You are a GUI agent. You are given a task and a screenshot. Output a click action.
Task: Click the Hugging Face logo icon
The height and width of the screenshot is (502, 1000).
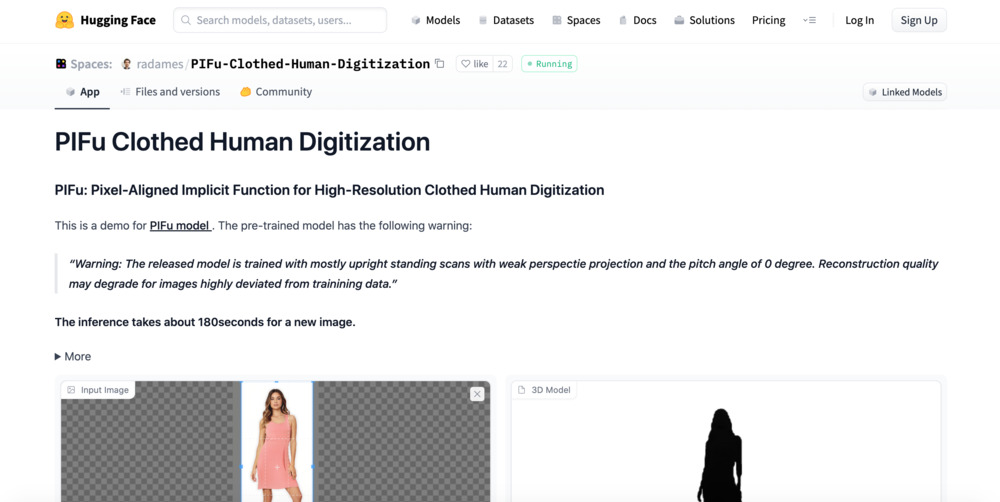65,20
